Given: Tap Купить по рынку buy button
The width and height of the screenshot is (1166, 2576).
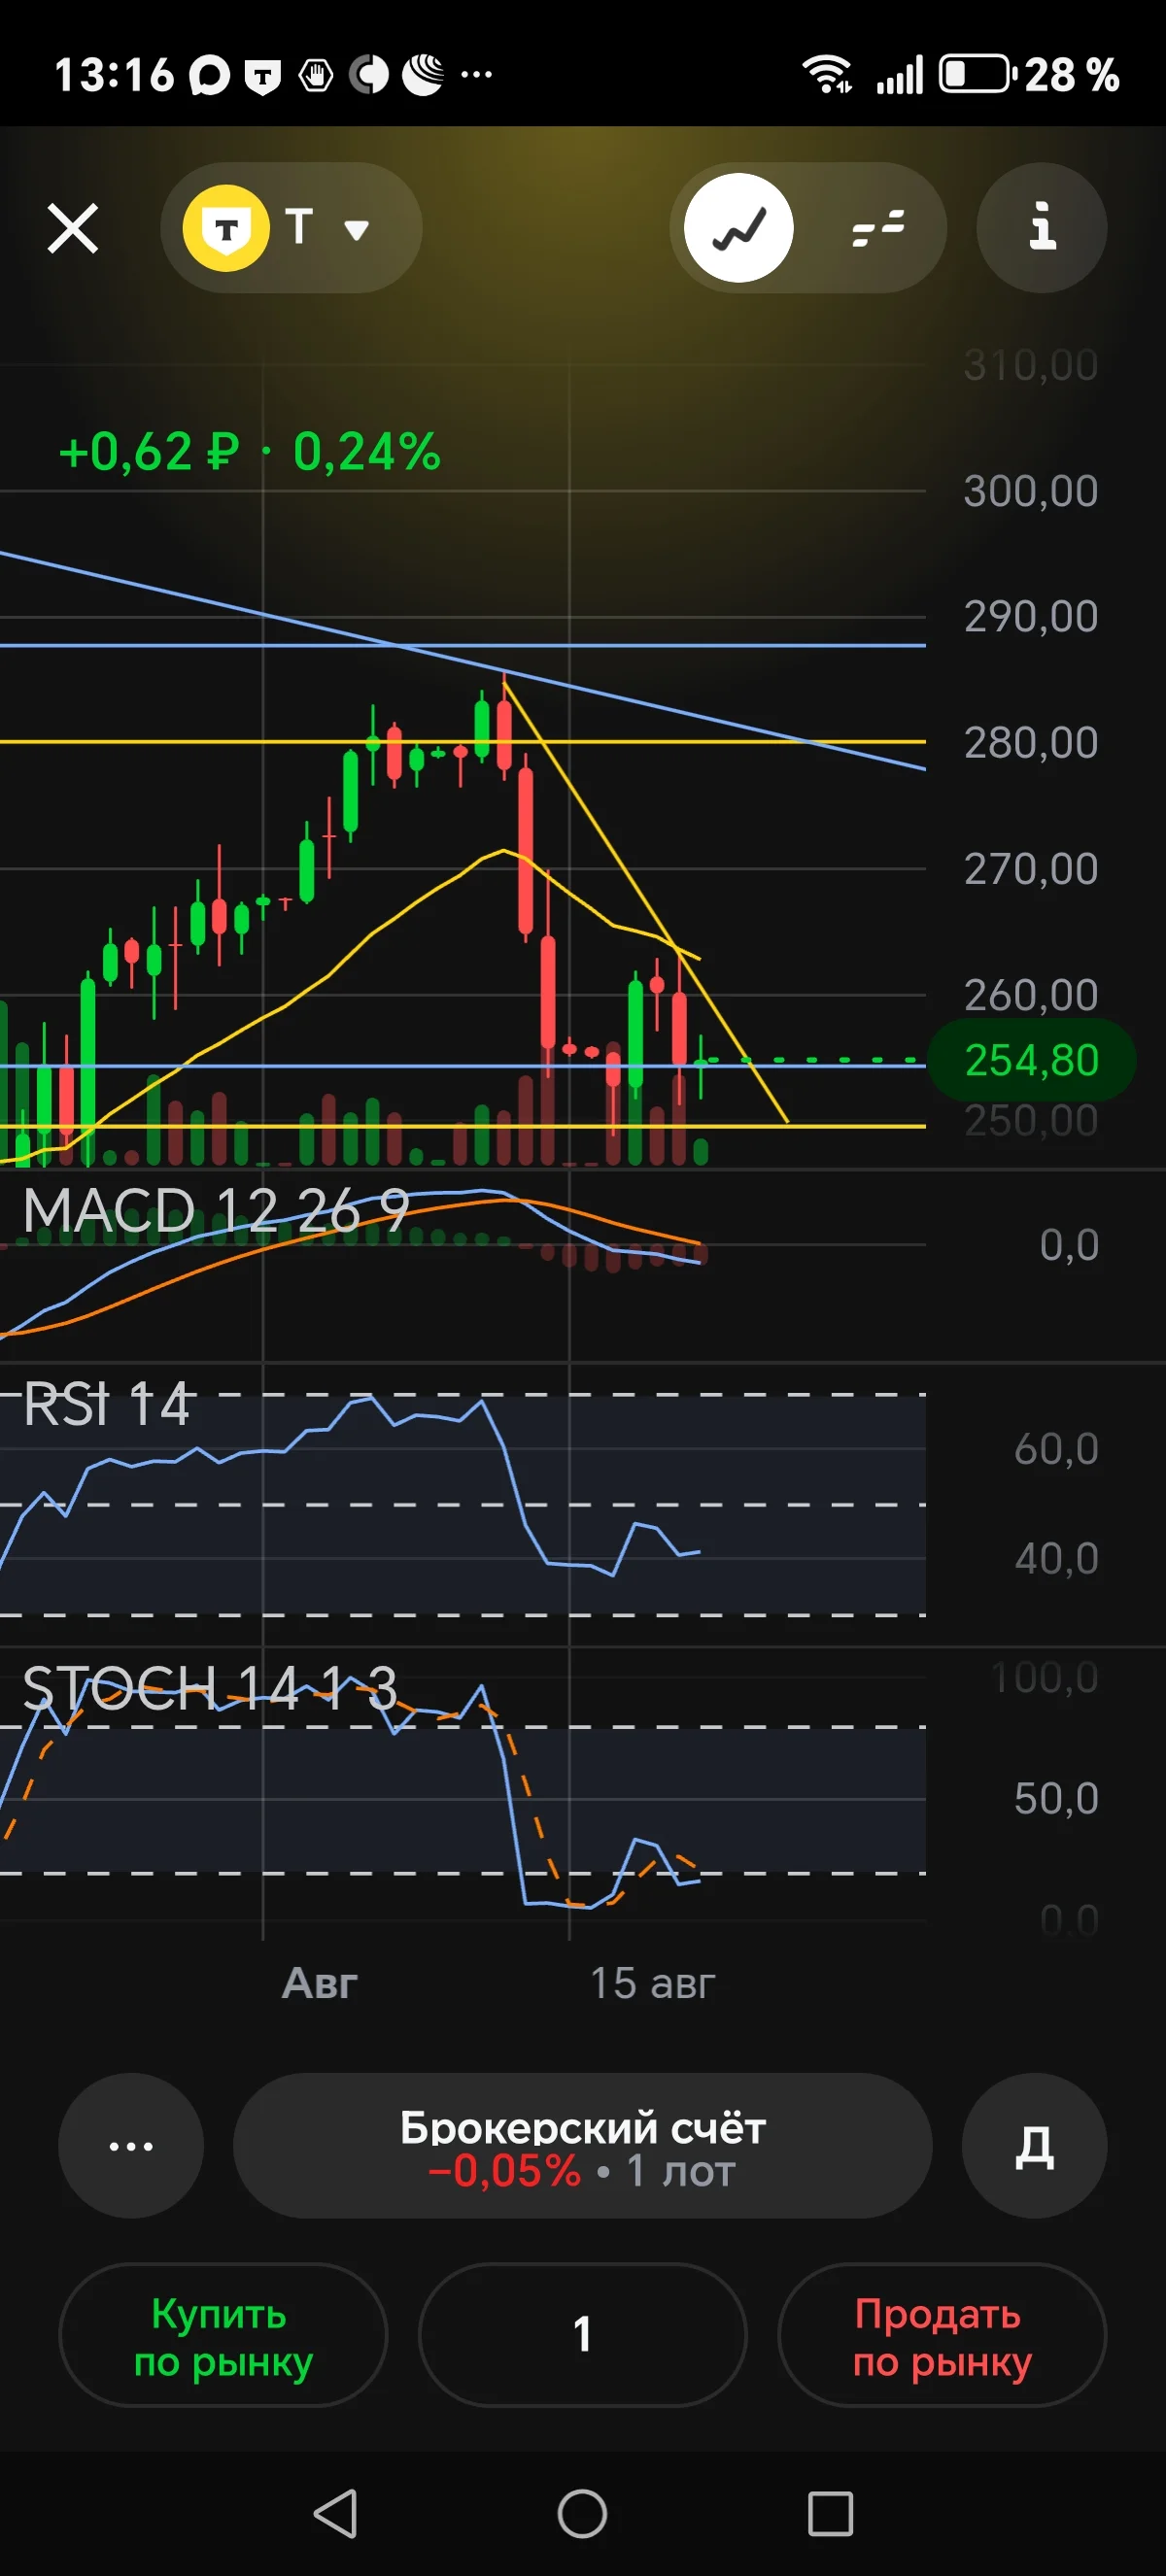Looking at the screenshot, I should click(223, 2335).
